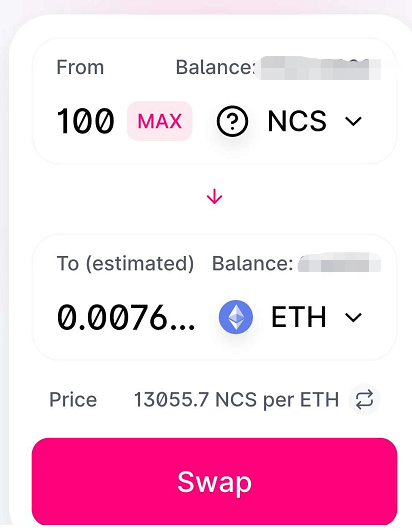Expand the NCS token chevron

[353, 121]
